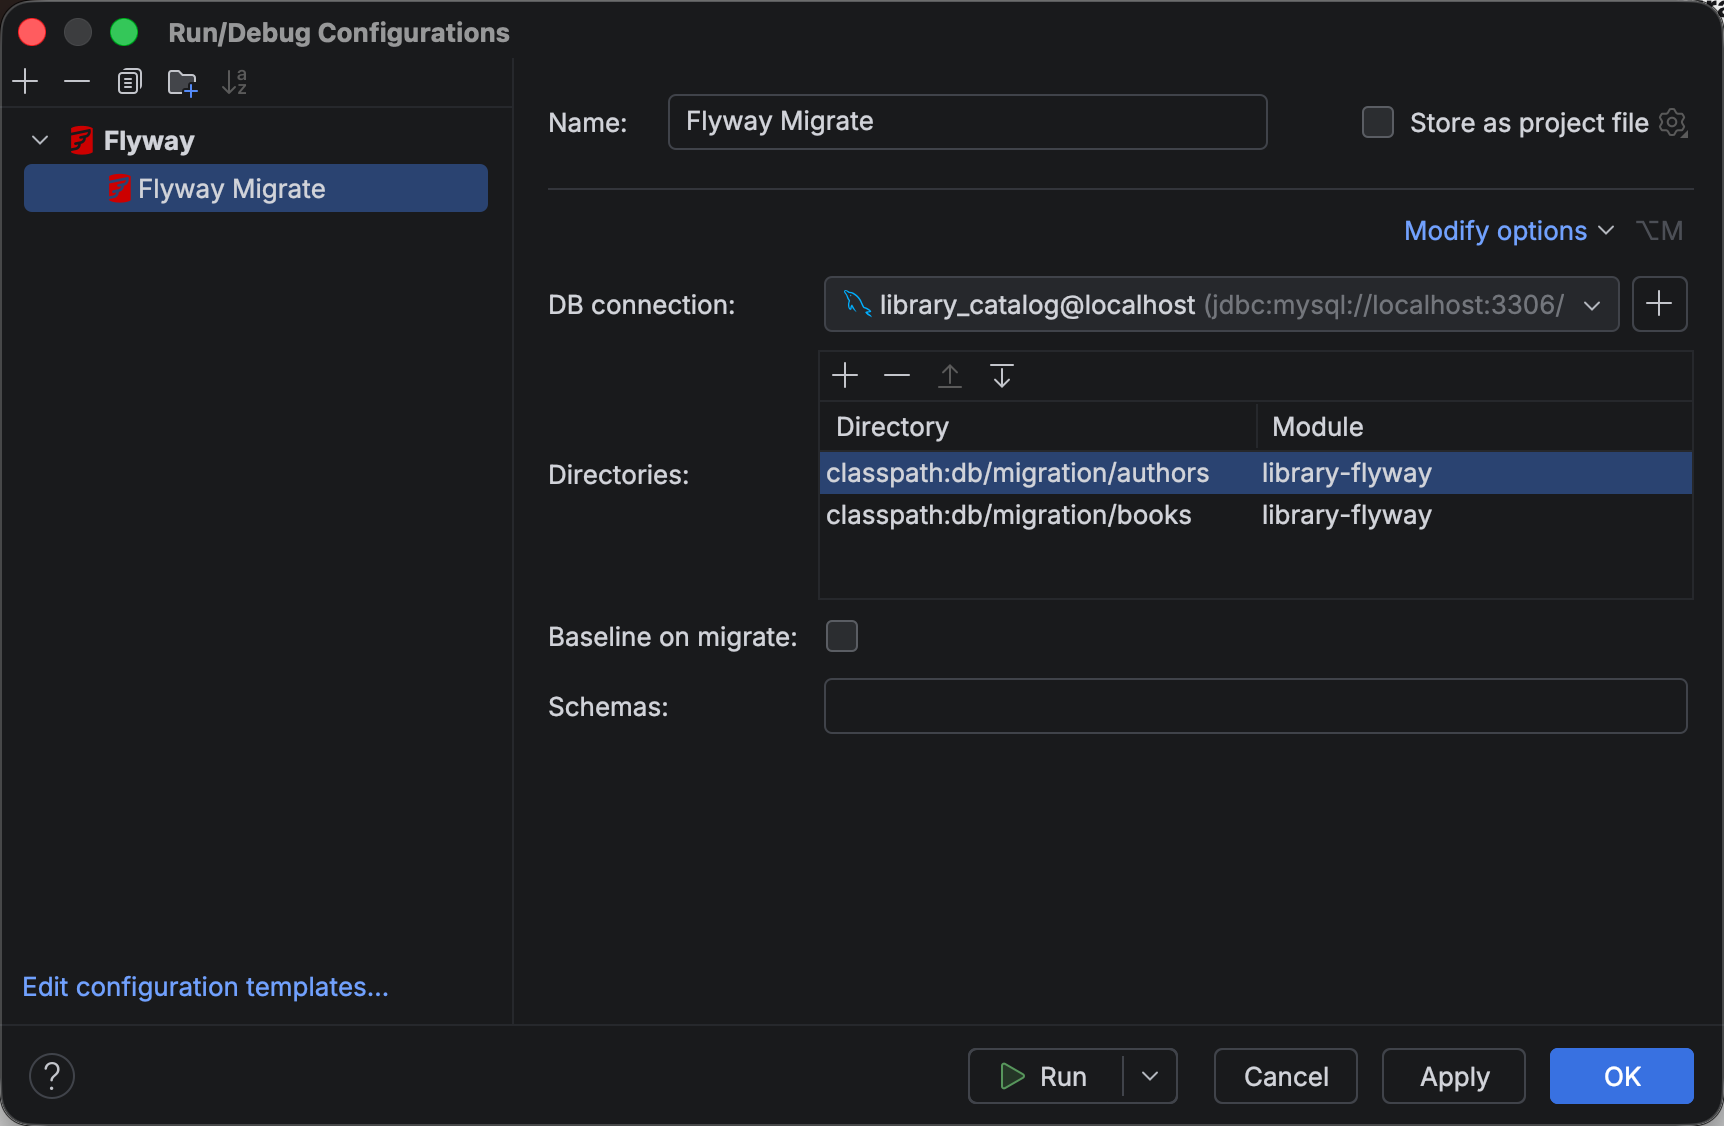Enable Store as project file checkbox
1724x1126 pixels.
coord(1378,122)
